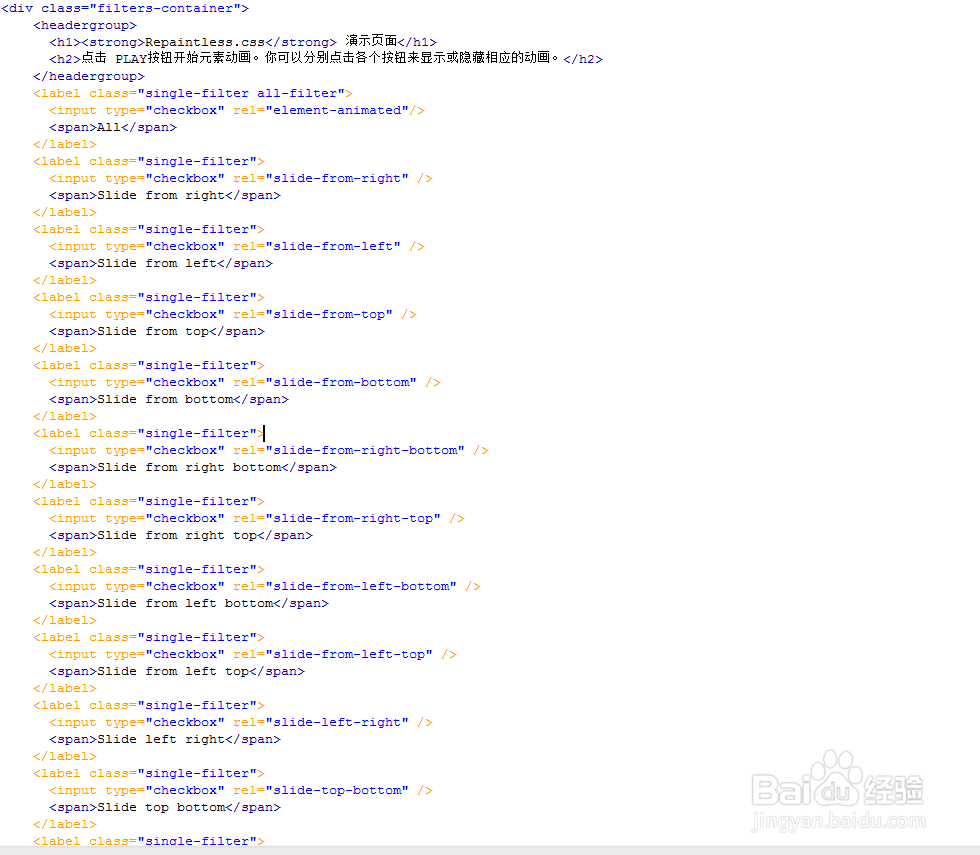Click span text 'Slide top bottom'
Viewport: 980px width, 855px height.
point(161,808)
